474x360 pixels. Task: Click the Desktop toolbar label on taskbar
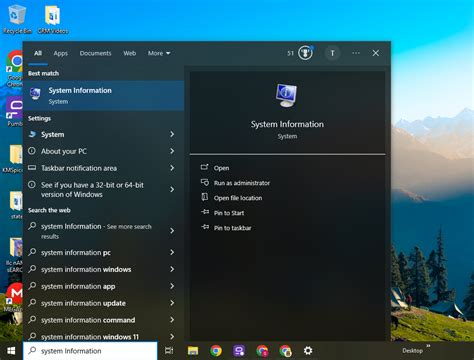[x=412, y=351]
